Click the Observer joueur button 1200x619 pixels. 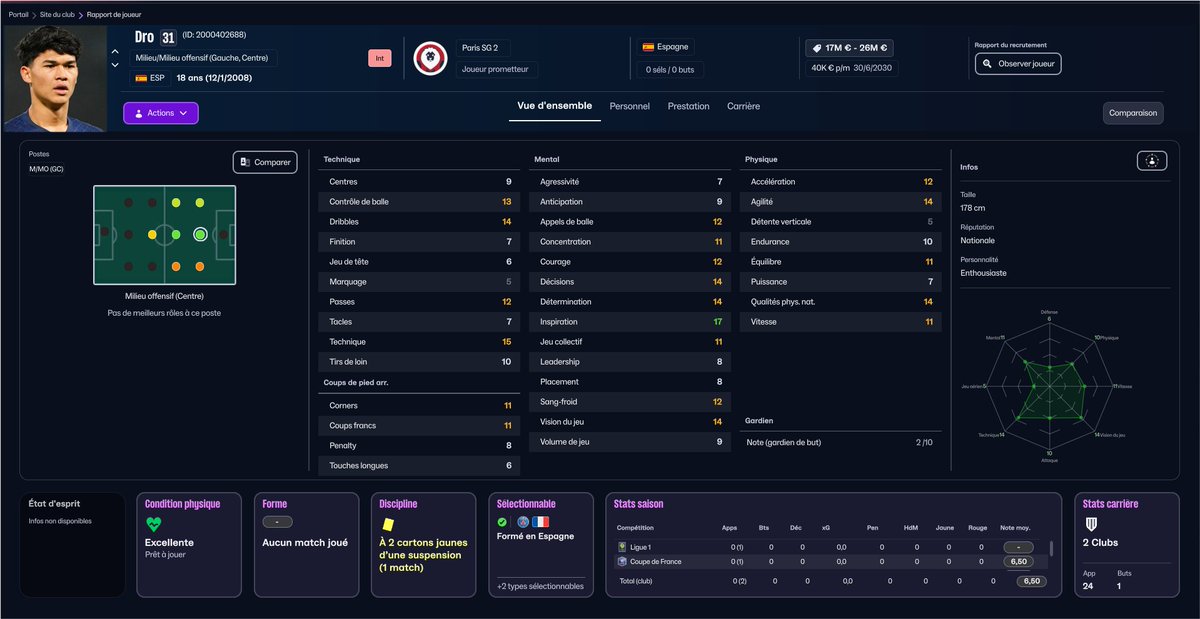click(1018, 63)
